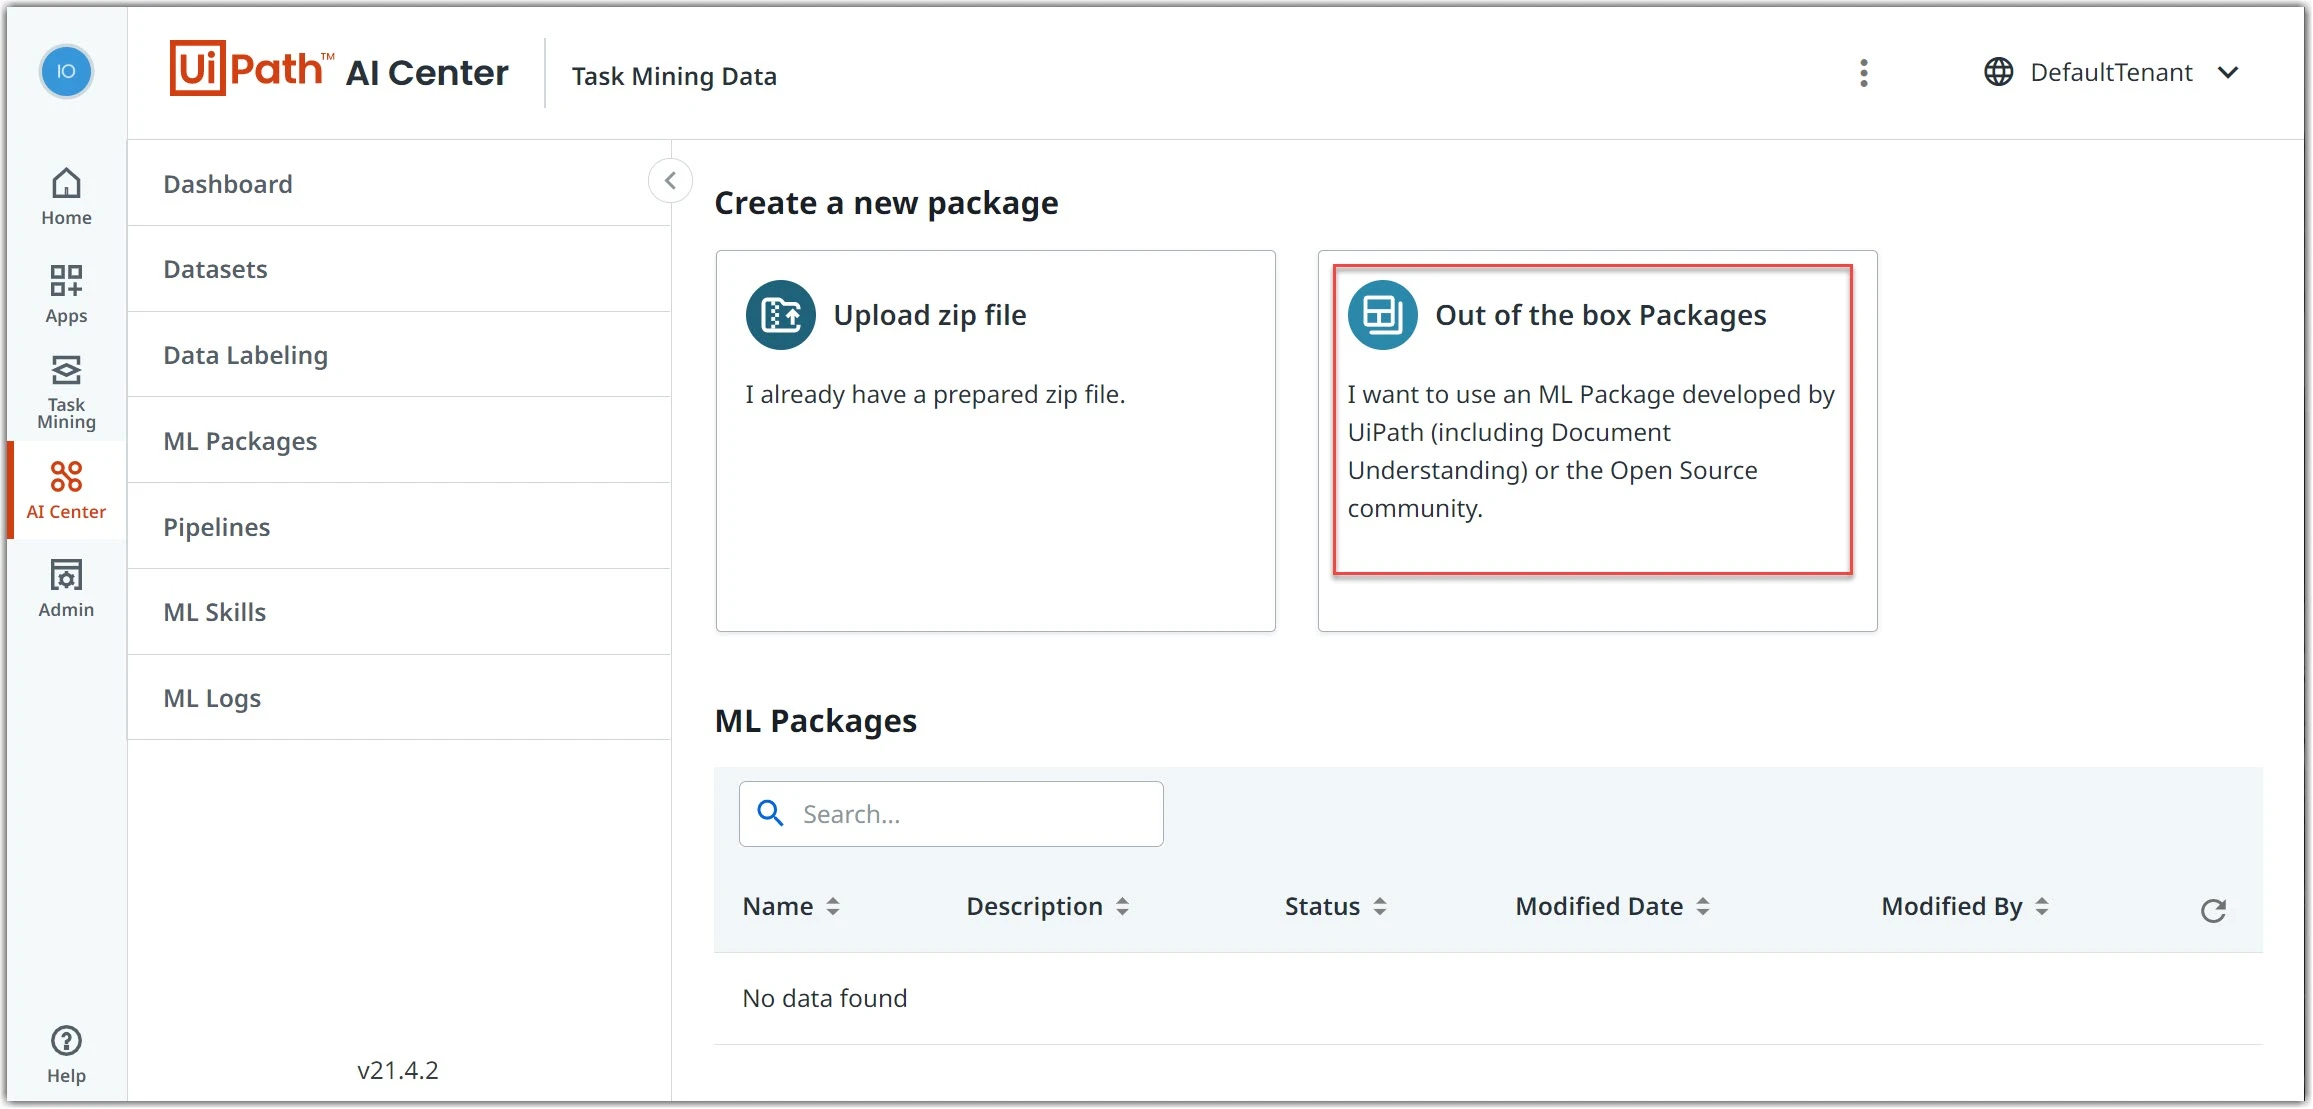This screenshot has width=2313, height=1109.
Task: Open Admin from the left rail
Action: 66,588
